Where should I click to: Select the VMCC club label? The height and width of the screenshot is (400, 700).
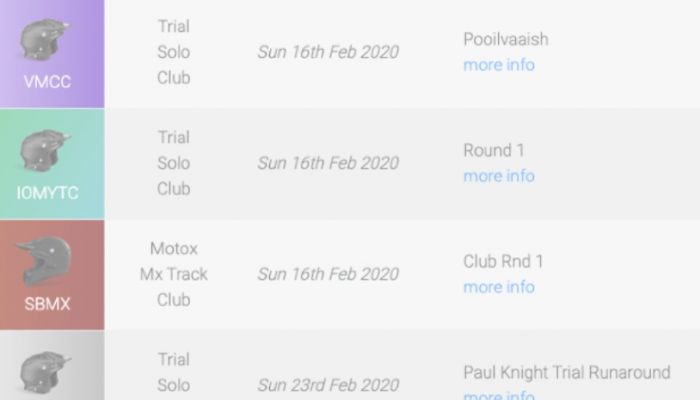(47, 82)
